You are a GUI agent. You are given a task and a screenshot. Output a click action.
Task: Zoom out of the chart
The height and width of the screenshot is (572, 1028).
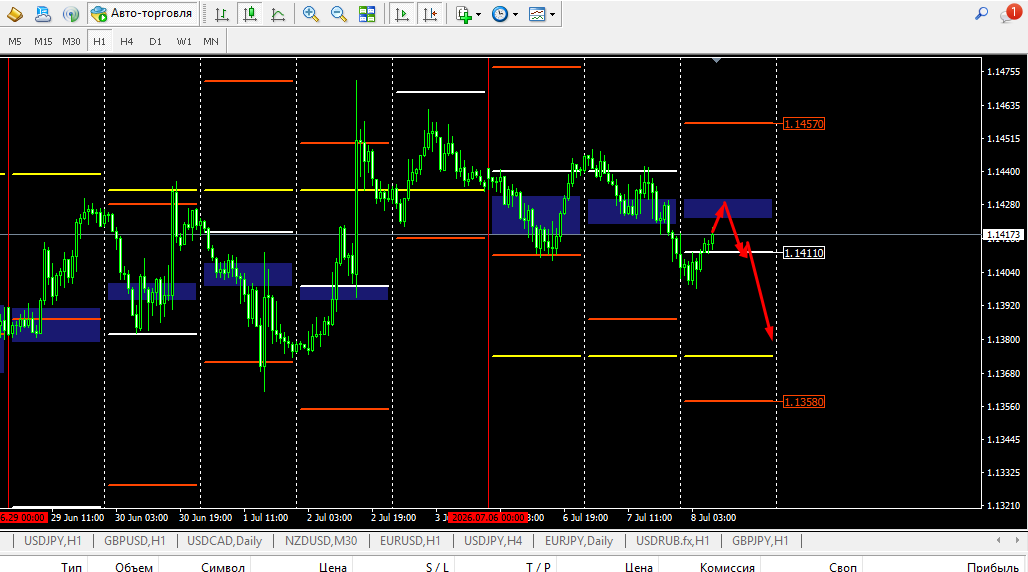click(x=339, y=14)
